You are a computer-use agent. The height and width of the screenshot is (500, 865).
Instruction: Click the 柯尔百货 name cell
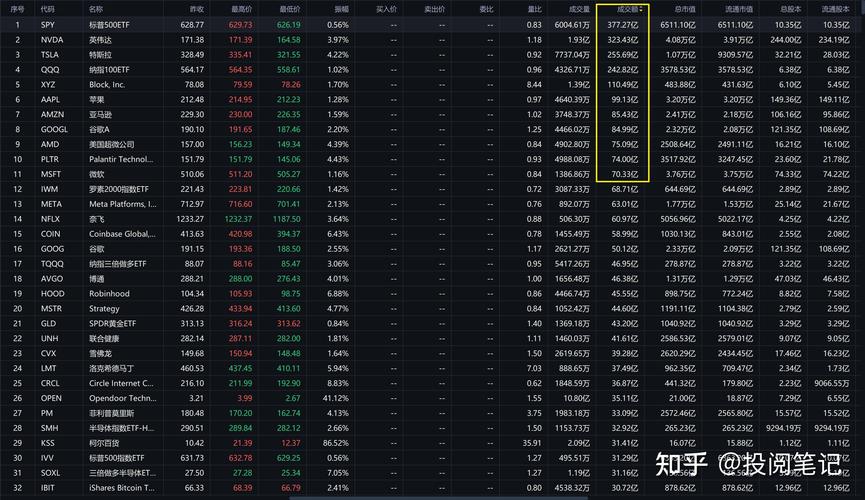(104, 443)
